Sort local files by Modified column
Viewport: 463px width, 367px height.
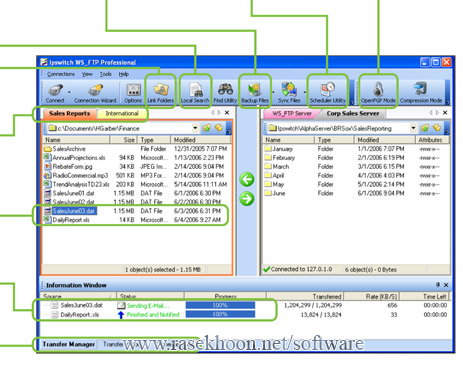coord(201,140)
